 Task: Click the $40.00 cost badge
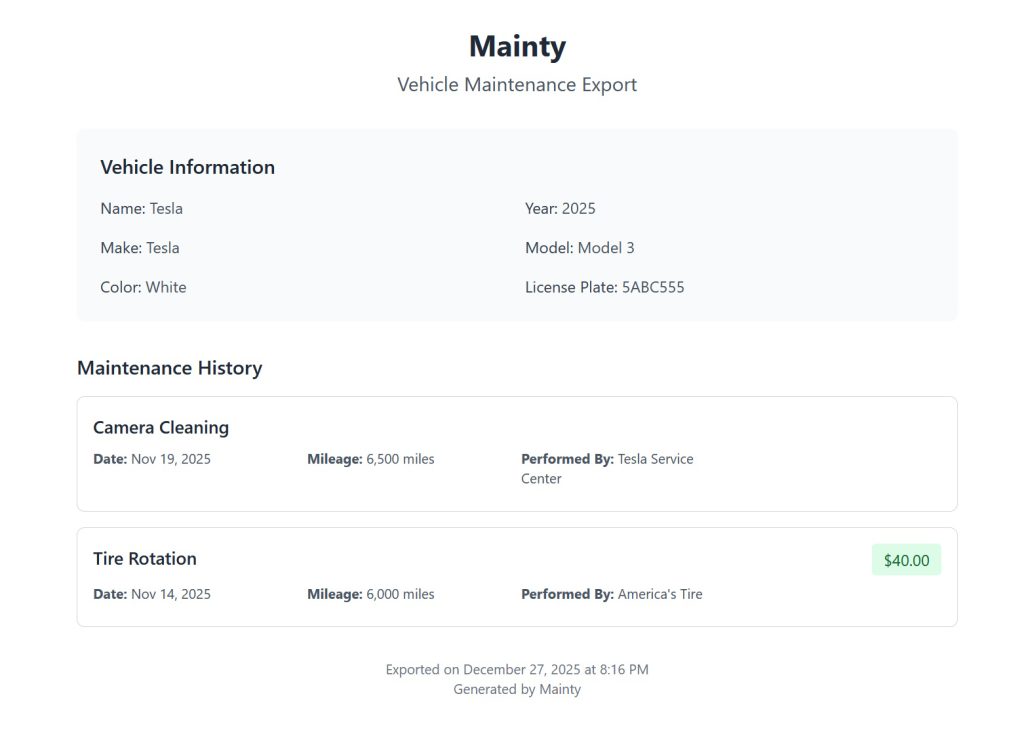905,560
